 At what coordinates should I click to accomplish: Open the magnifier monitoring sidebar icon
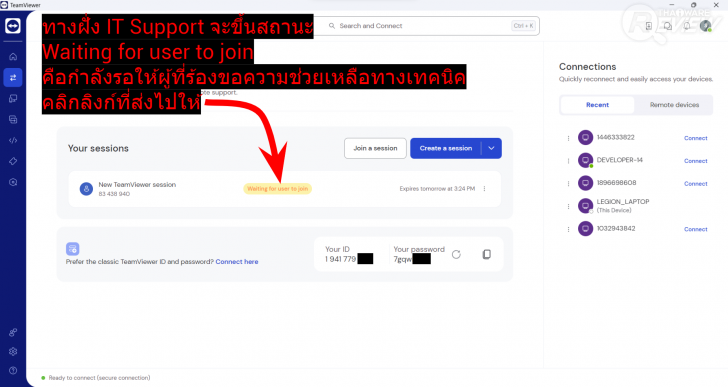[x=13, y=182]
